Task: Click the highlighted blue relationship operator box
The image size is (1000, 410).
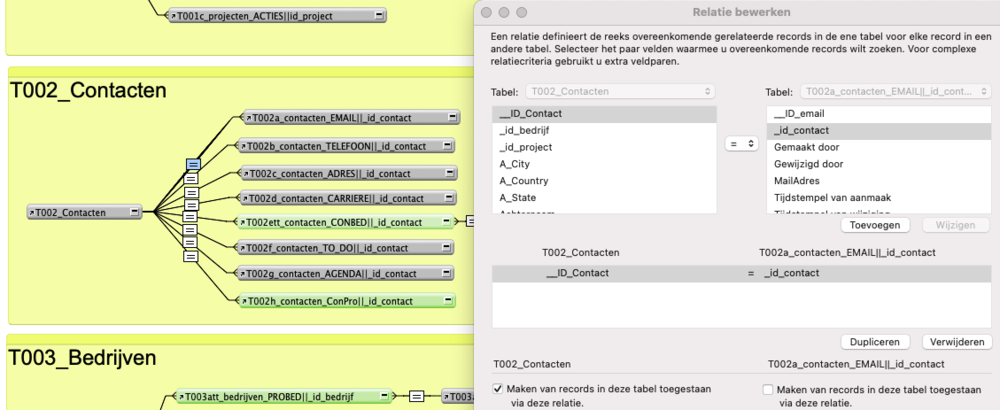Action: coord(193,163)
